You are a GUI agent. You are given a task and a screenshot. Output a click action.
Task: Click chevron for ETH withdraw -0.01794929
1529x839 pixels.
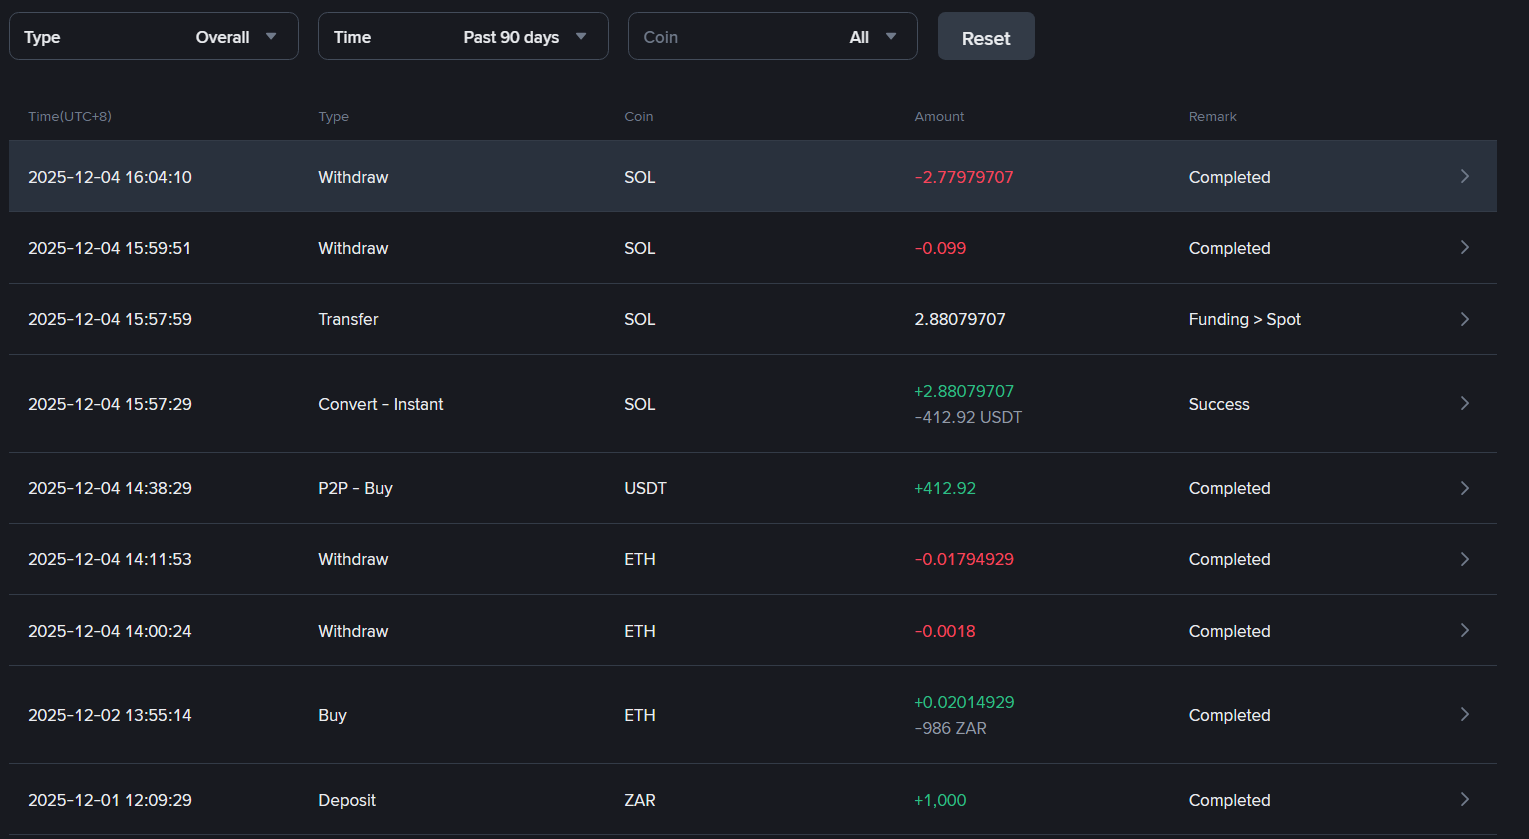click(x=1464, y=559)
